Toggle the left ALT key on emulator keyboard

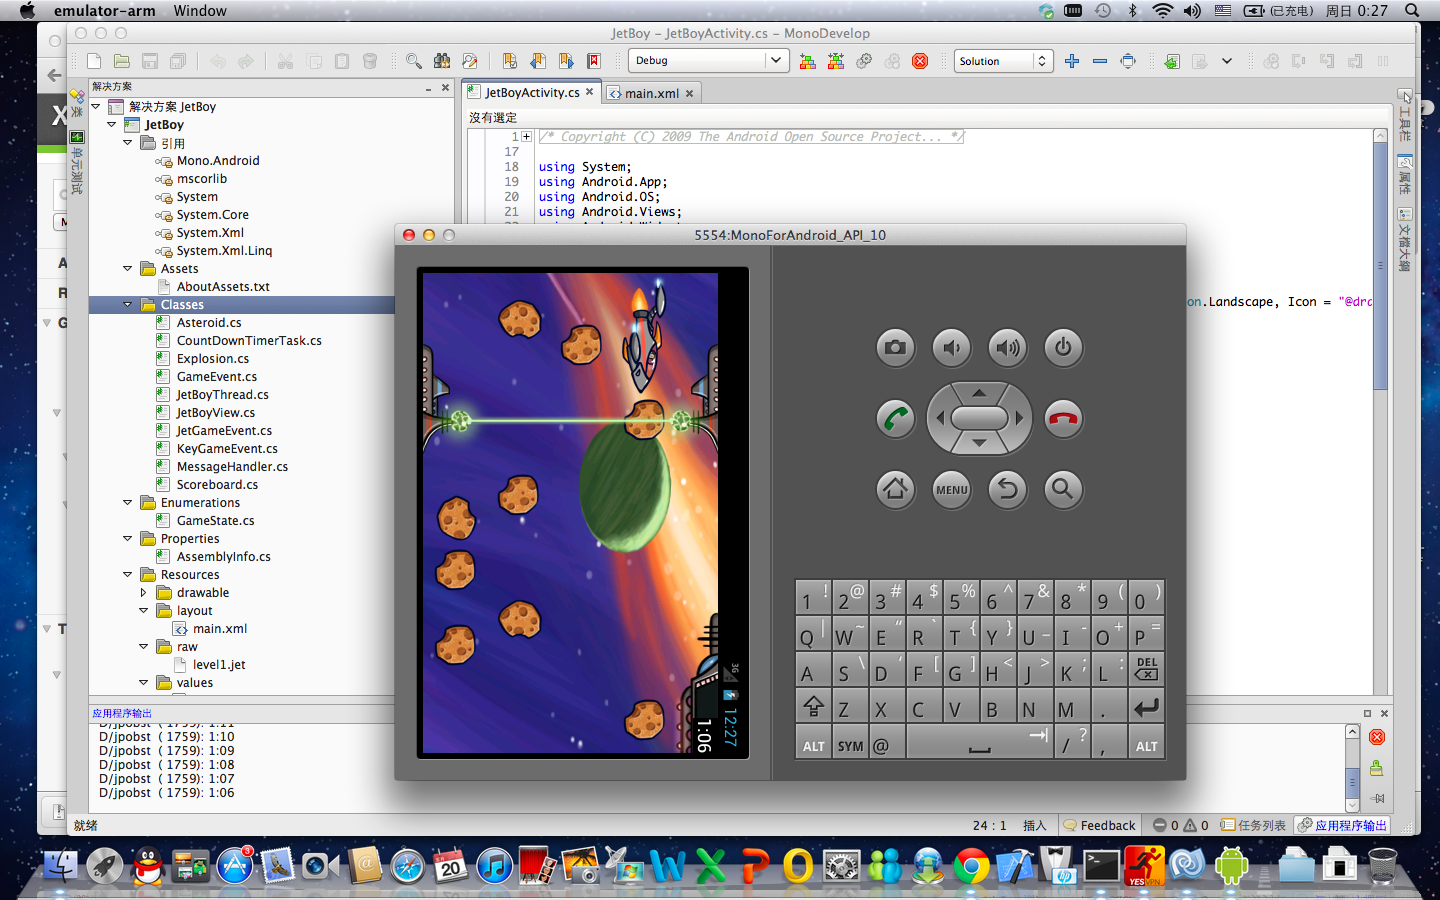tap(813, 746)
